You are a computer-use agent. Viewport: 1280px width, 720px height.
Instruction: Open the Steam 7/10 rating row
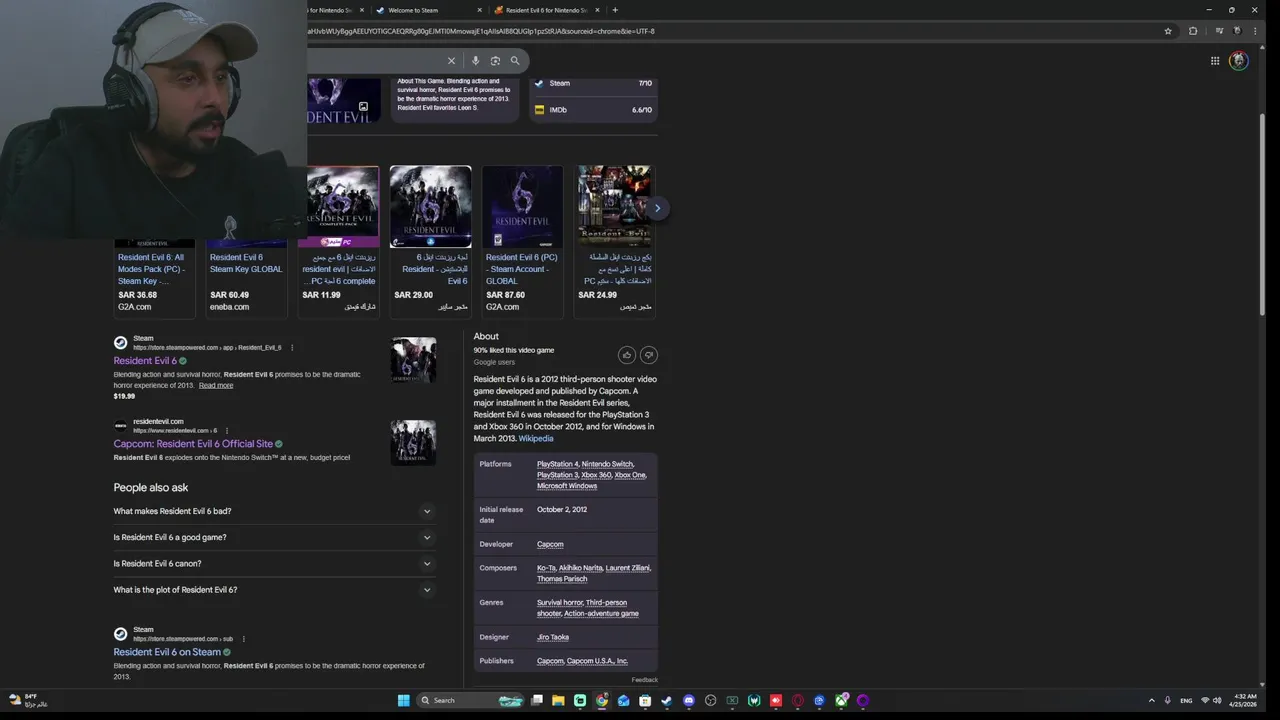tap(593, 84)
